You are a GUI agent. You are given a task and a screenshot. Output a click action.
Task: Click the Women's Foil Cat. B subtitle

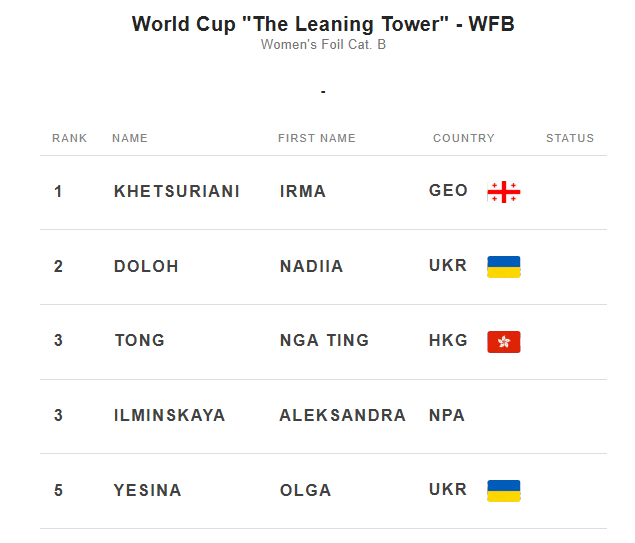tap(323, 44)
